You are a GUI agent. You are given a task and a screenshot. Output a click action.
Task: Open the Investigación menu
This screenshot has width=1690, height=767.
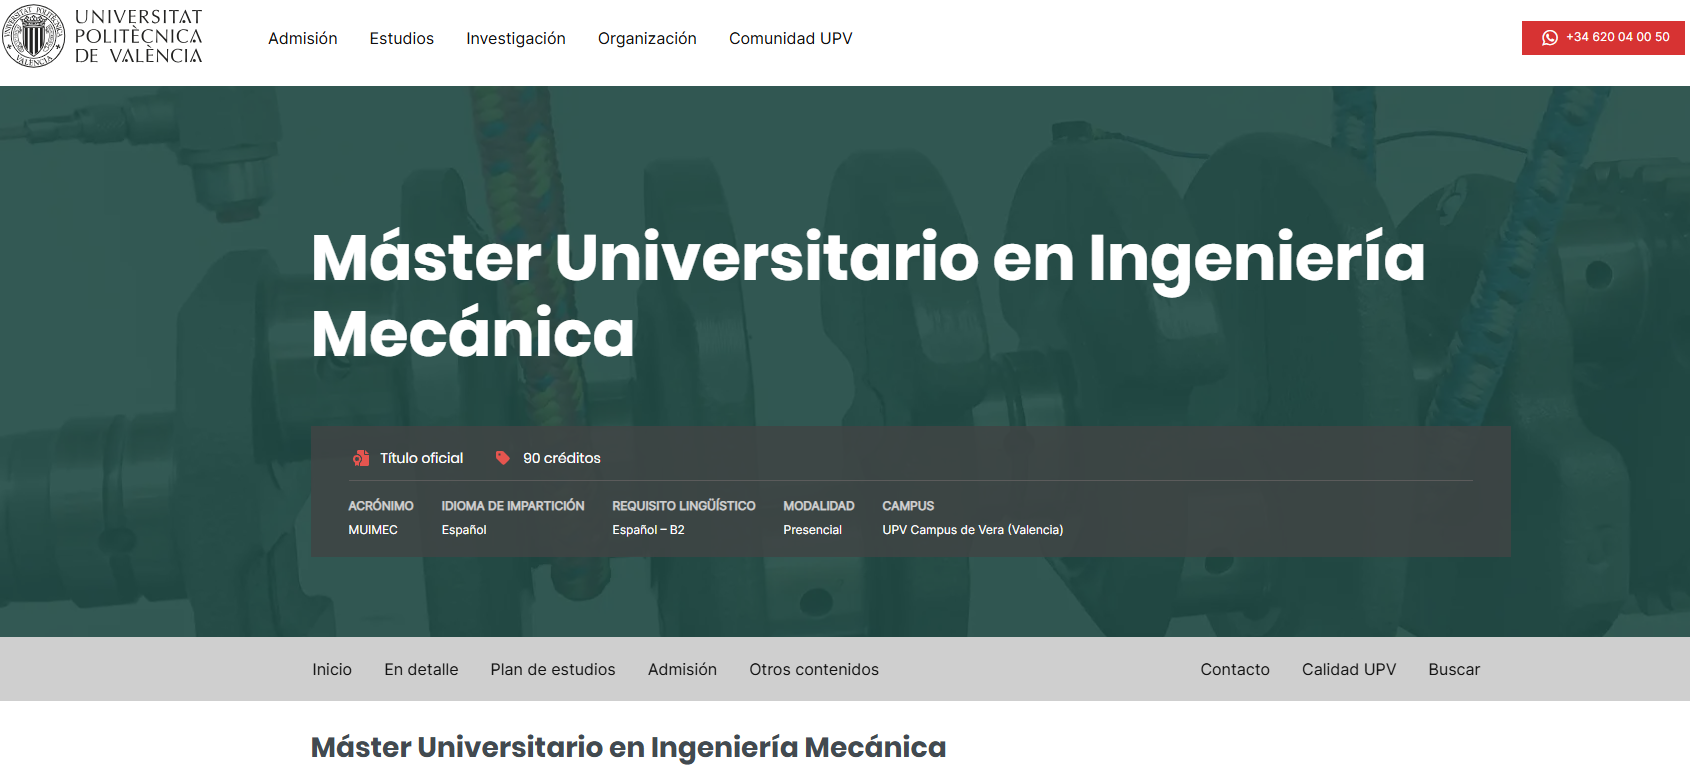516,38
